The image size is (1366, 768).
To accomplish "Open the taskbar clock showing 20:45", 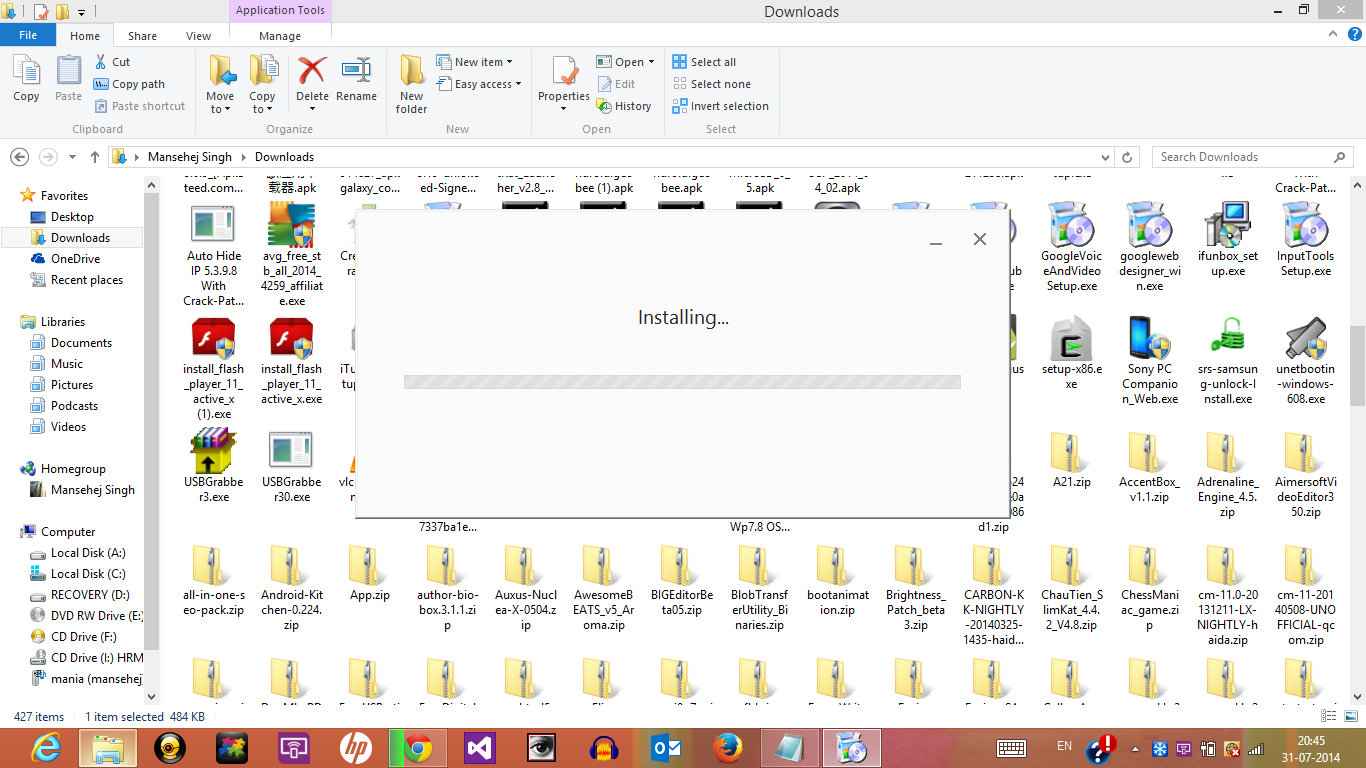I will tap(1311, 748).
